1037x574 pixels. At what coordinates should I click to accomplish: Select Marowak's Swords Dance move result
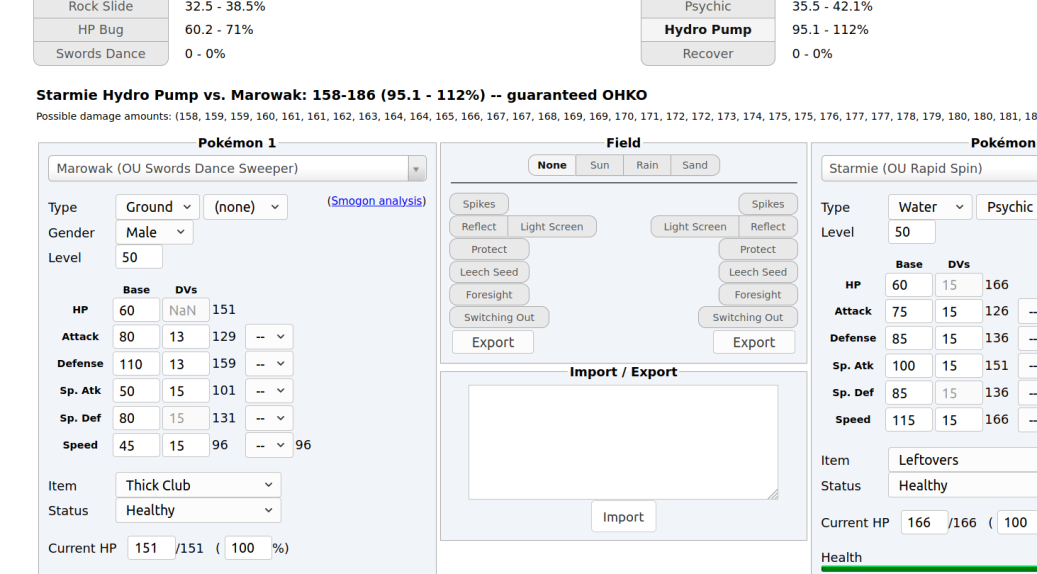101,54
